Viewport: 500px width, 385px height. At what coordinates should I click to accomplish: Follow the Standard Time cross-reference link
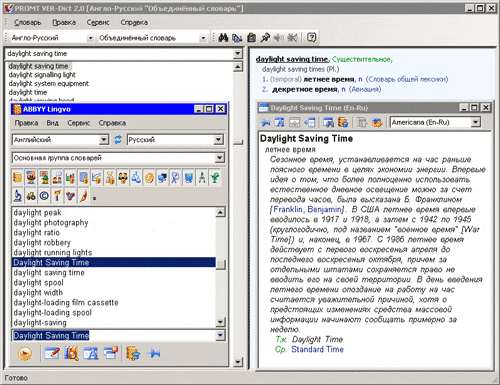[317, 349]
